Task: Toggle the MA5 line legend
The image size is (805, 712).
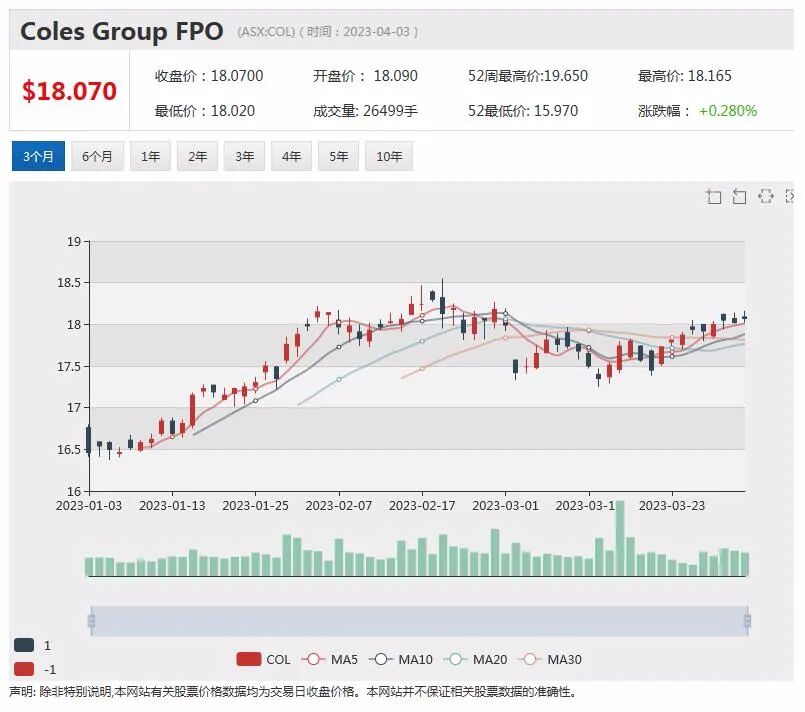Action: tap(330, 660)
